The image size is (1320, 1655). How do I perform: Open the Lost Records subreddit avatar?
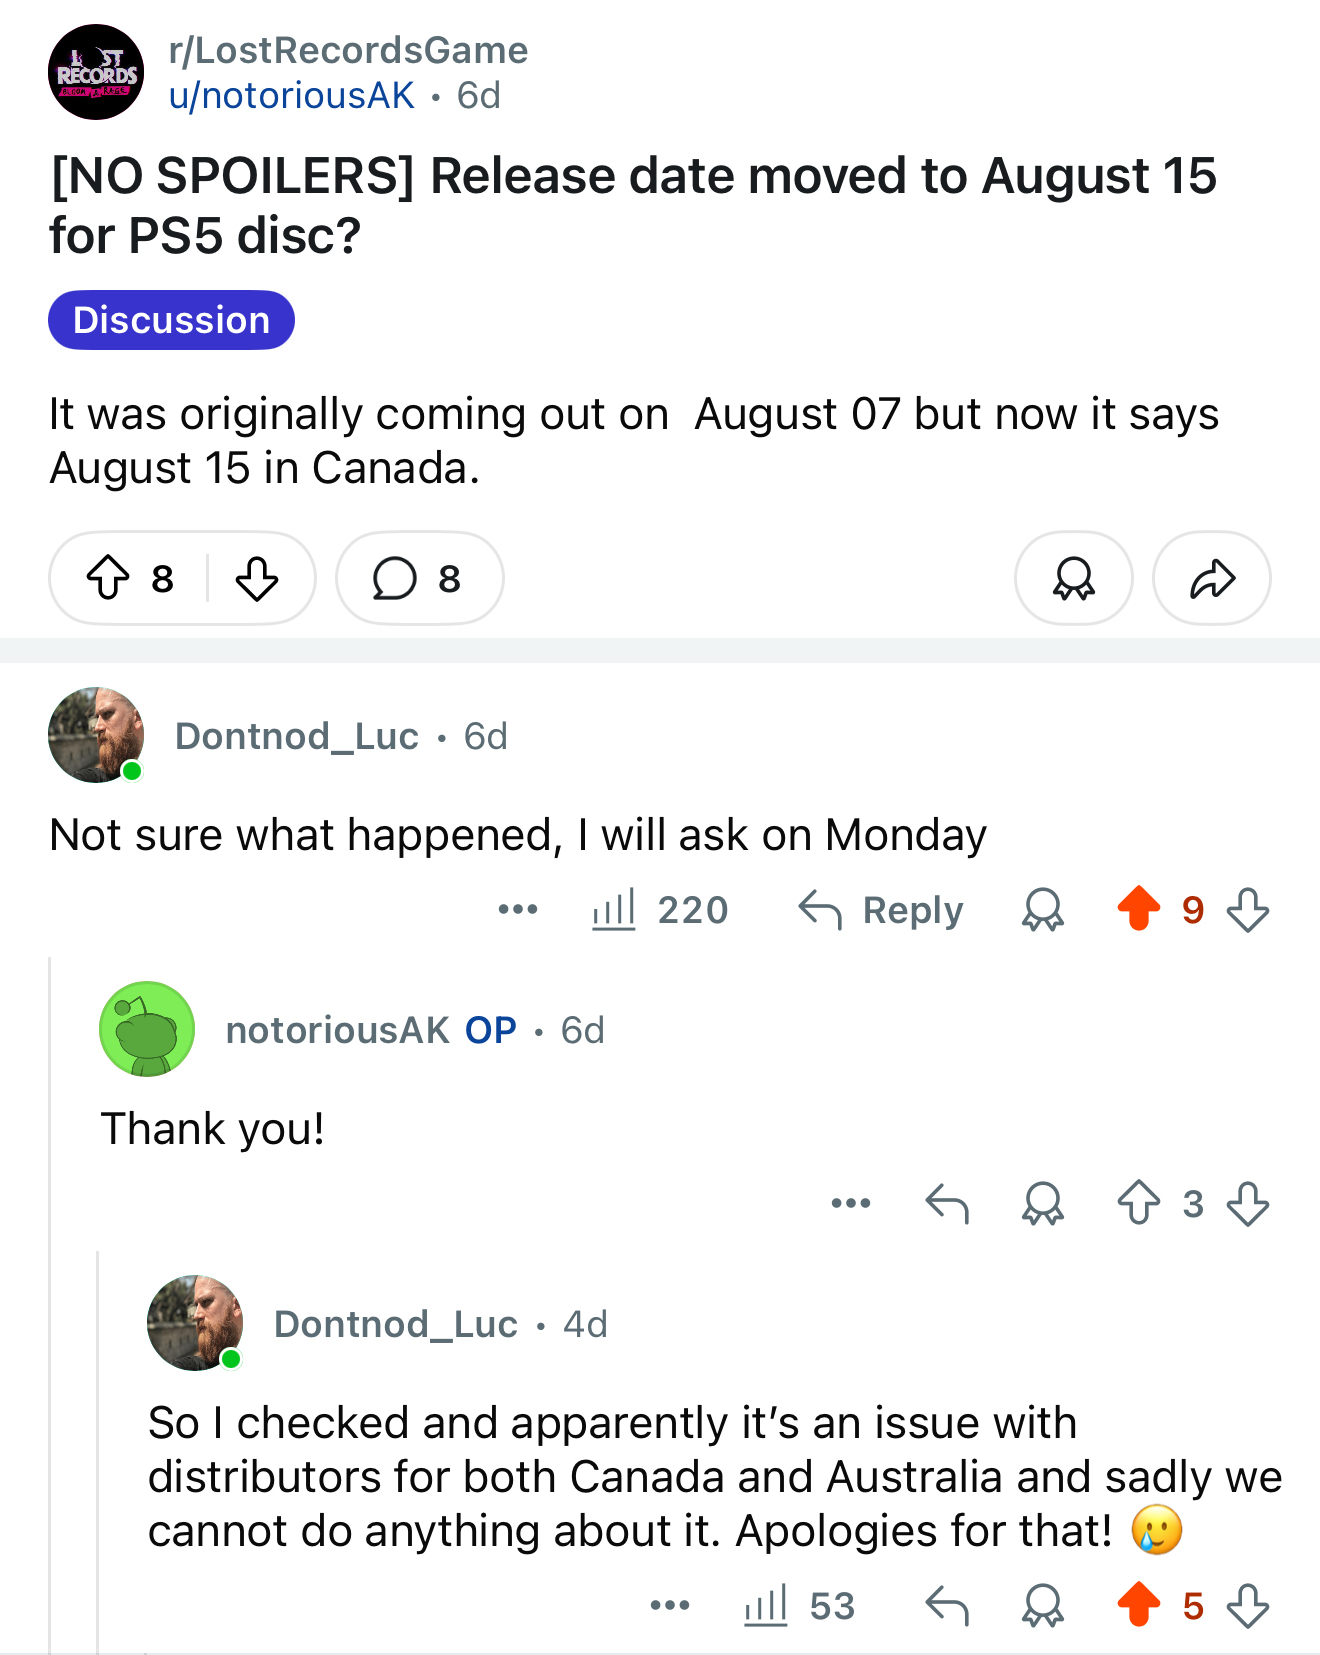click(96, 72)
